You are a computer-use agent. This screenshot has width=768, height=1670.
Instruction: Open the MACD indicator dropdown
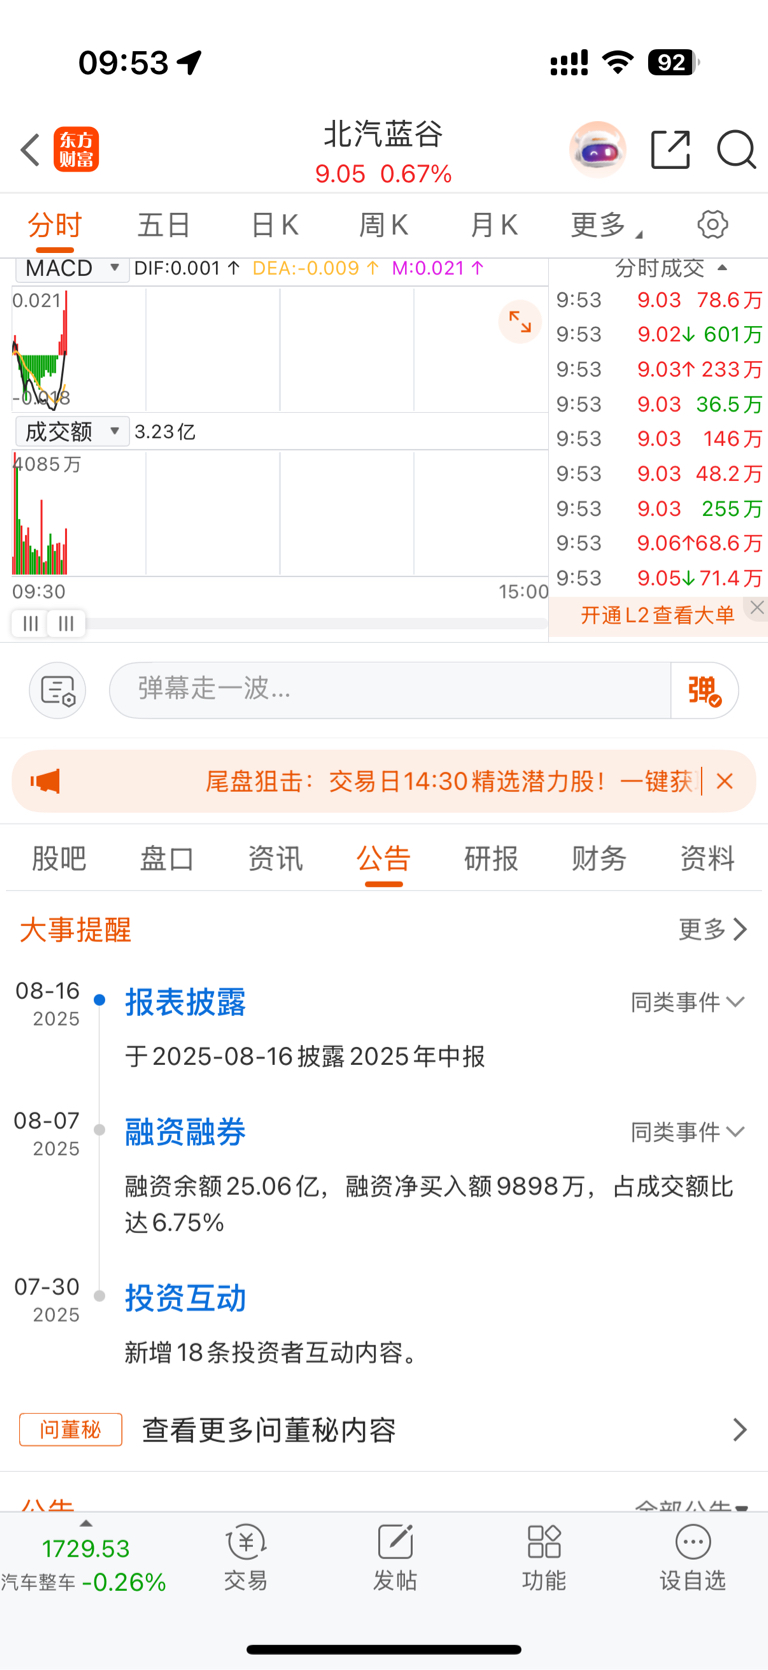click(x=72, y=268)
